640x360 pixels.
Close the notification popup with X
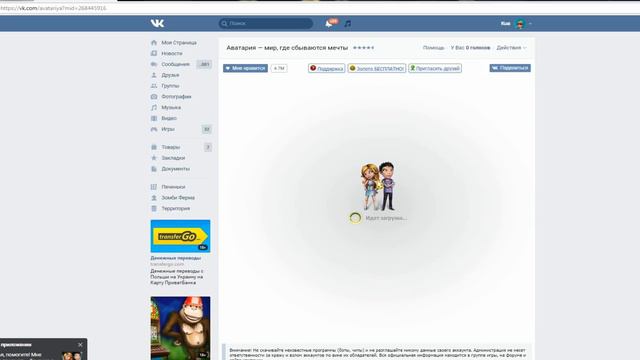coord(80,344)
